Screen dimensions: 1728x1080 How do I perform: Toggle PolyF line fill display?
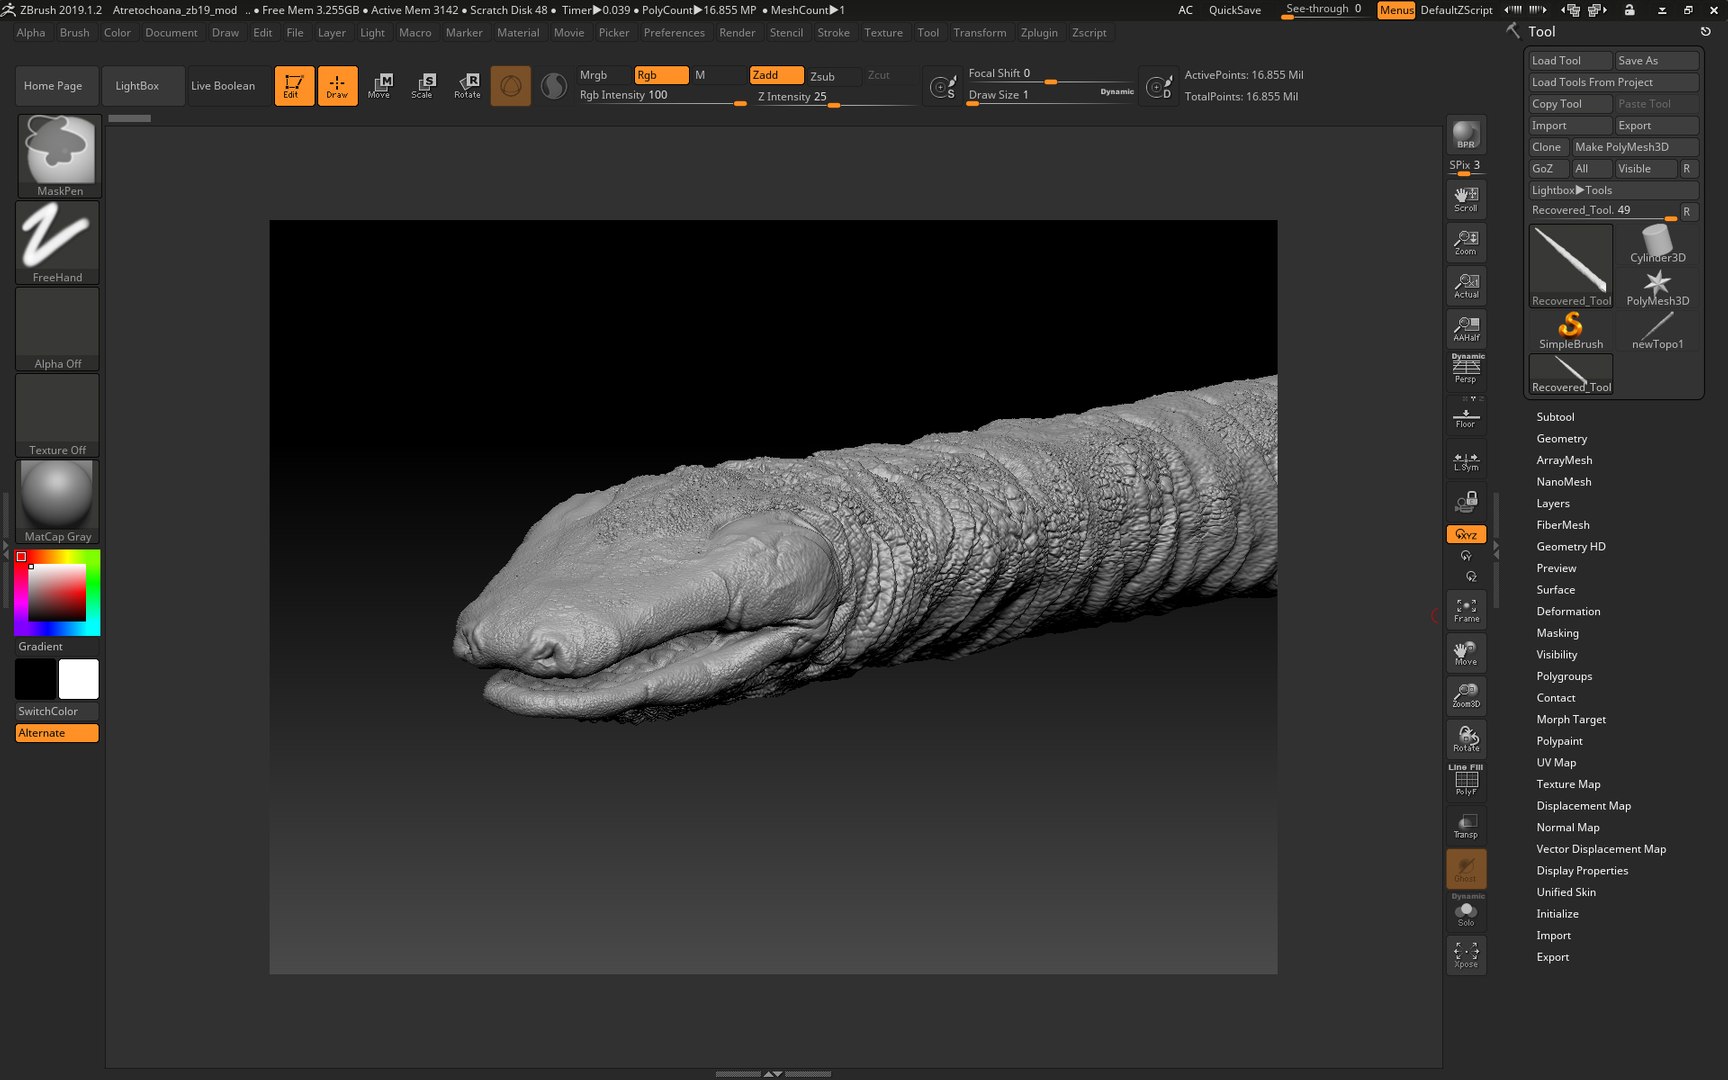pos(1466,781)
